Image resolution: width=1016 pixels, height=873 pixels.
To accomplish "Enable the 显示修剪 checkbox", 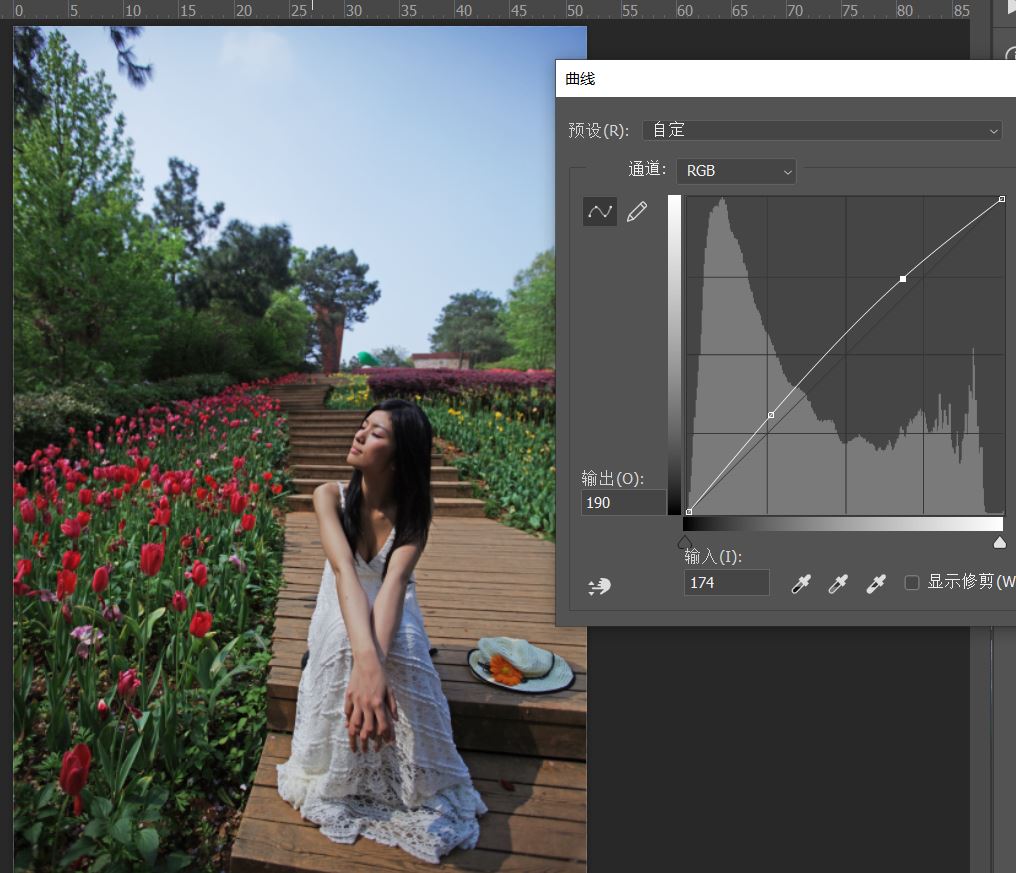I will tap(912, 582).
